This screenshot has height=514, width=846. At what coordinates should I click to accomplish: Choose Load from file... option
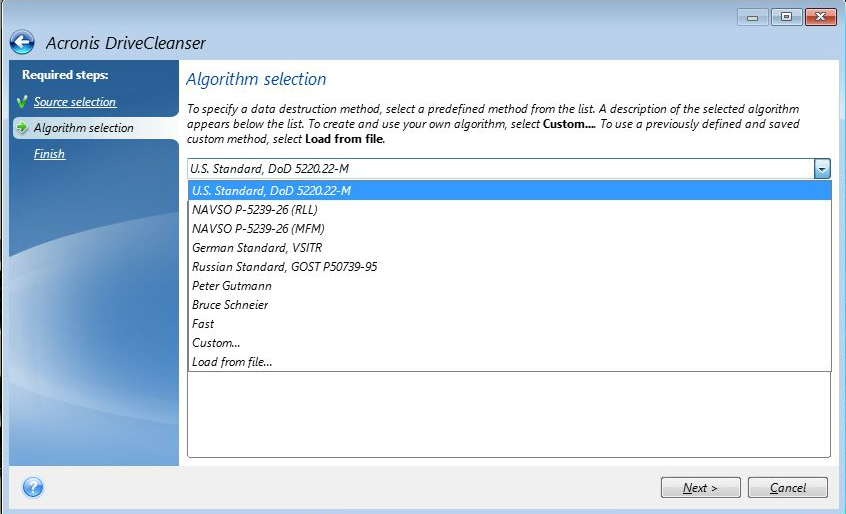[x=510, y=362]
